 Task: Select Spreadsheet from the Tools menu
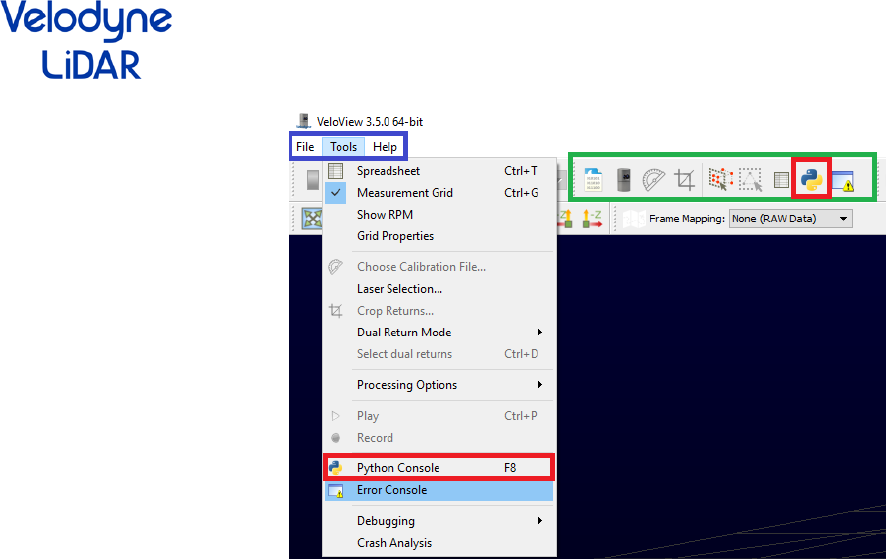click(x=439, y=171)
